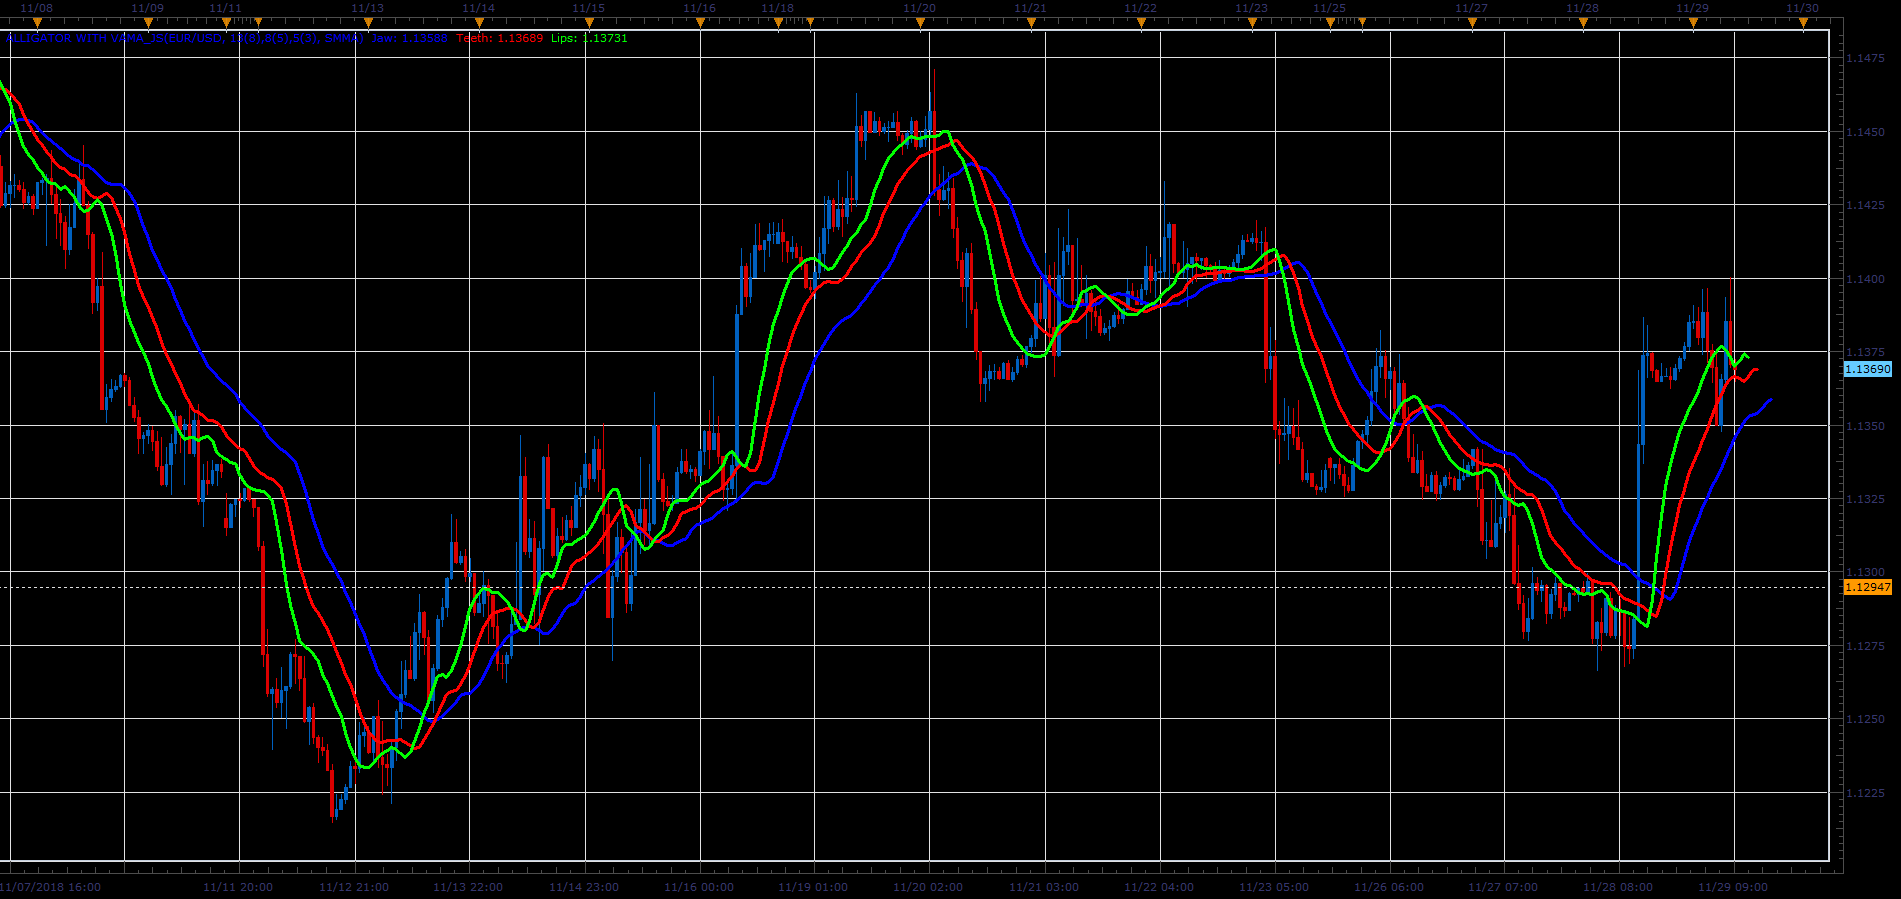Screen dimensions: 1901x899
Task: Click the orange marker under 11/27
Action: (x=1472, y=22)
